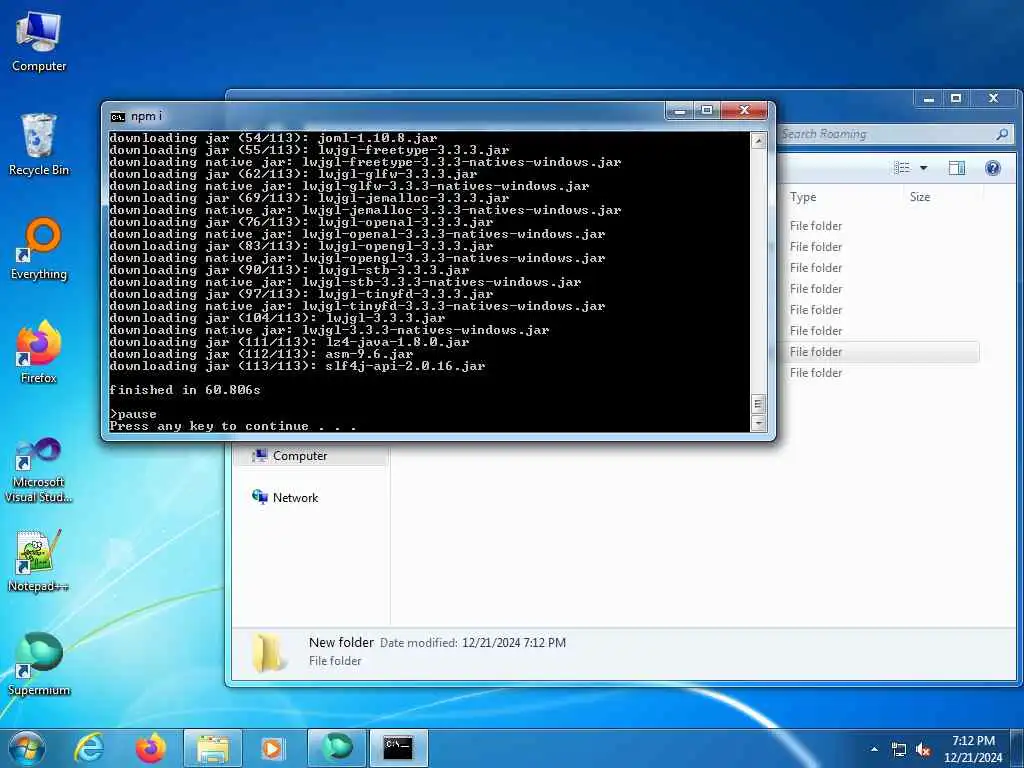This screenshot has width=1024, height=768.
Task: Maximize the npm i console window
Action: [707, 110]
